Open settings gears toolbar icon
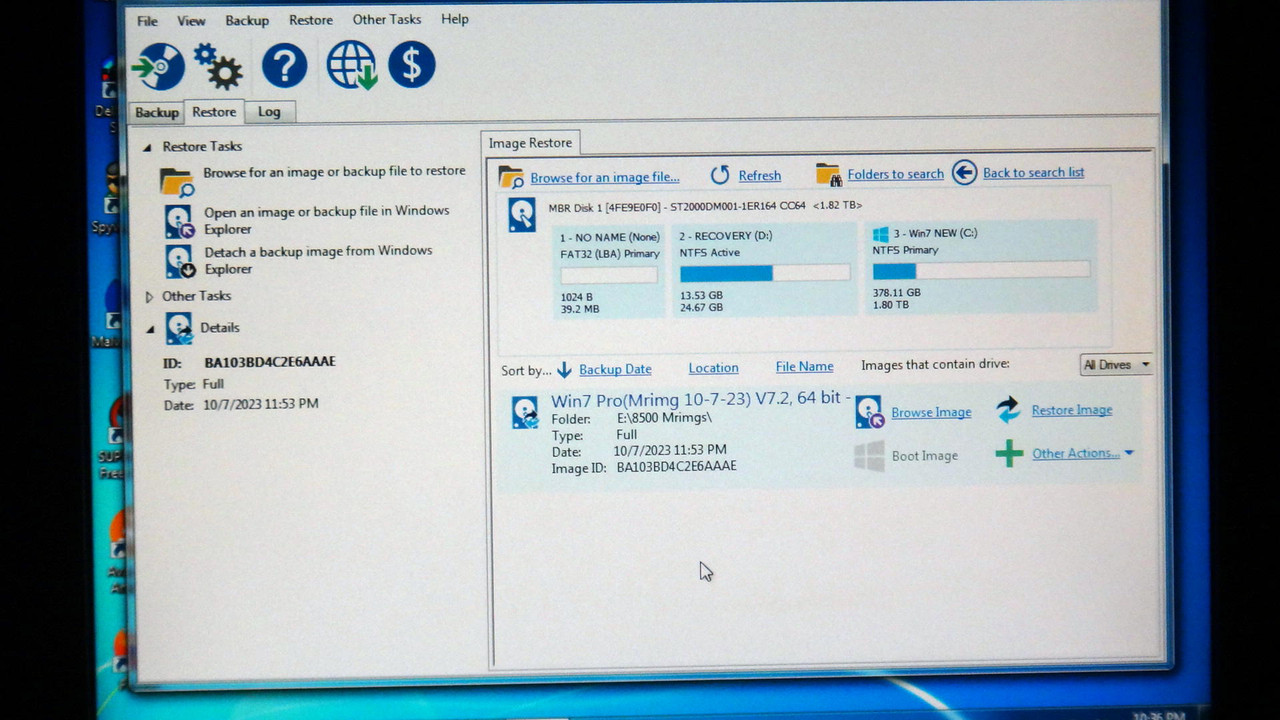Viewport: 1280px width, 720px height. point(219,67)
